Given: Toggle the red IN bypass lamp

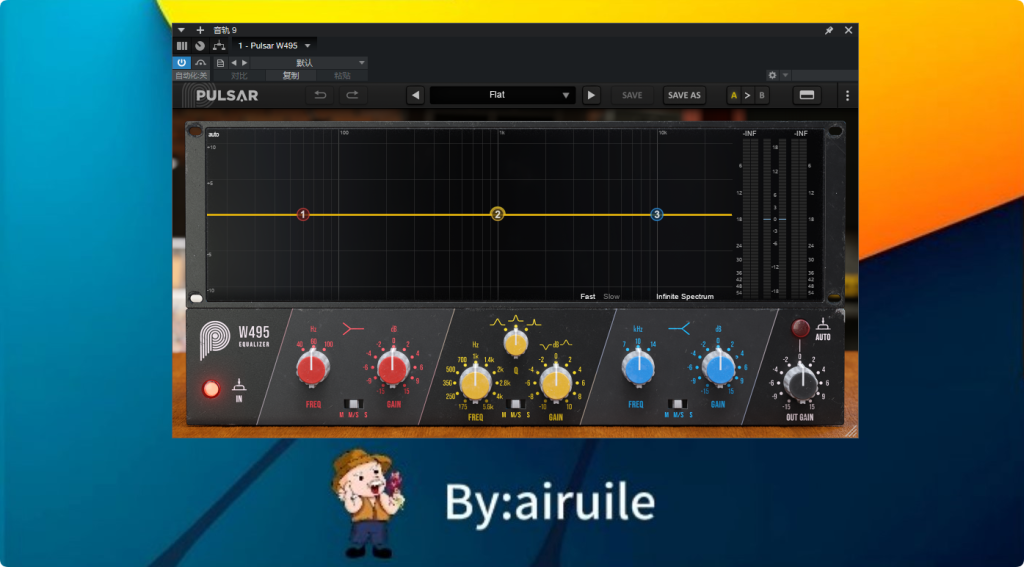Looking at the screenshot, I should [x=211, y=389].
